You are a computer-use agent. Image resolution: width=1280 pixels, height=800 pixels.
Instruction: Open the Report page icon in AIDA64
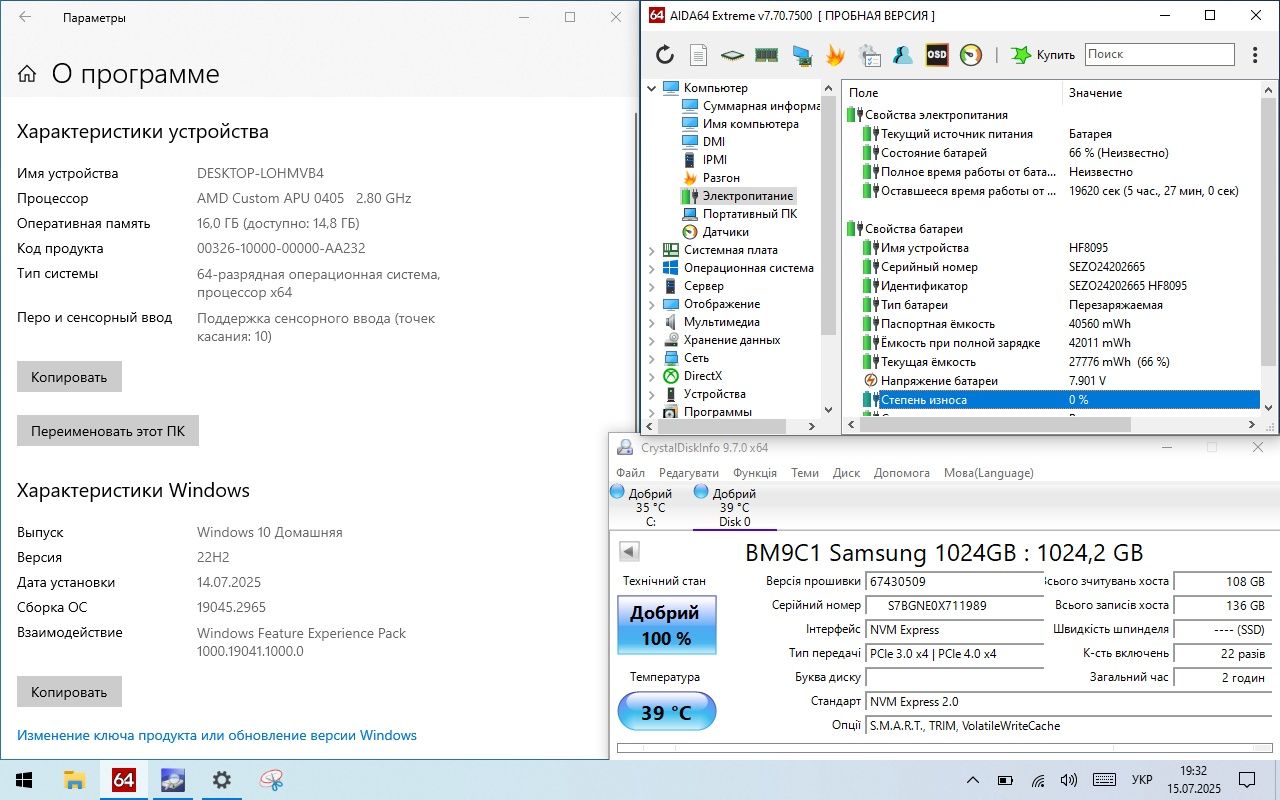(x=699, y=55)
